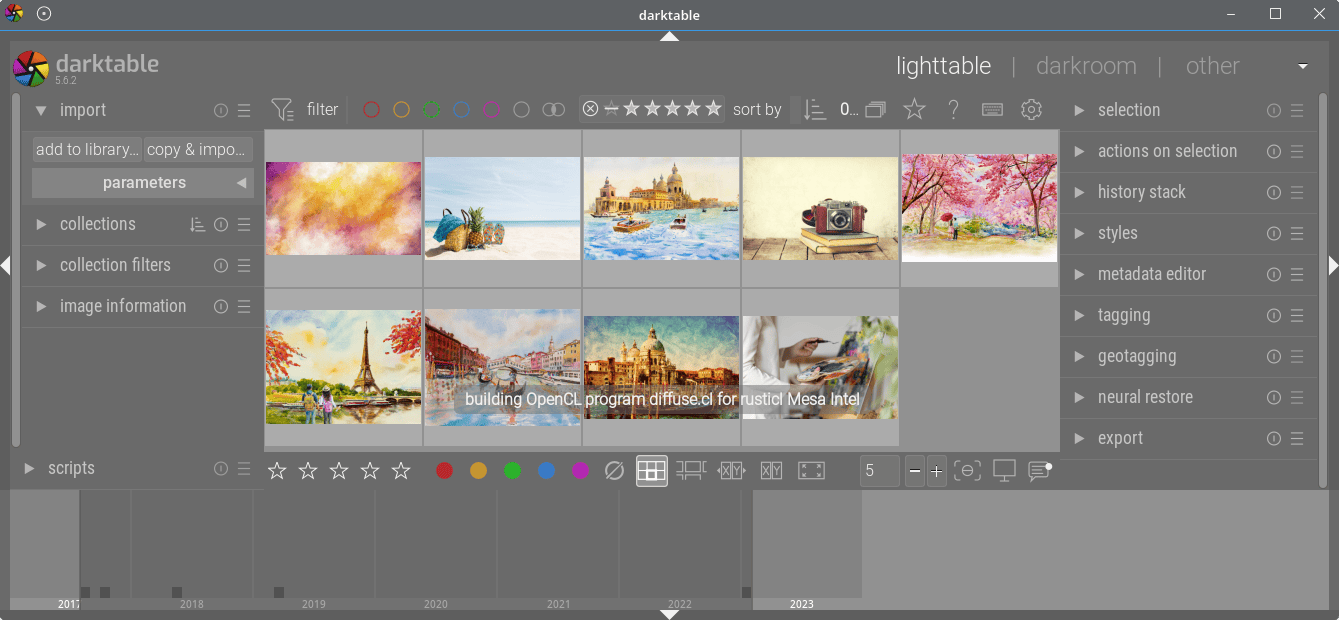Viewport: 1339px width, 620px height.
Task: Open presets menu for styles module
Action: click(1297, 234)
